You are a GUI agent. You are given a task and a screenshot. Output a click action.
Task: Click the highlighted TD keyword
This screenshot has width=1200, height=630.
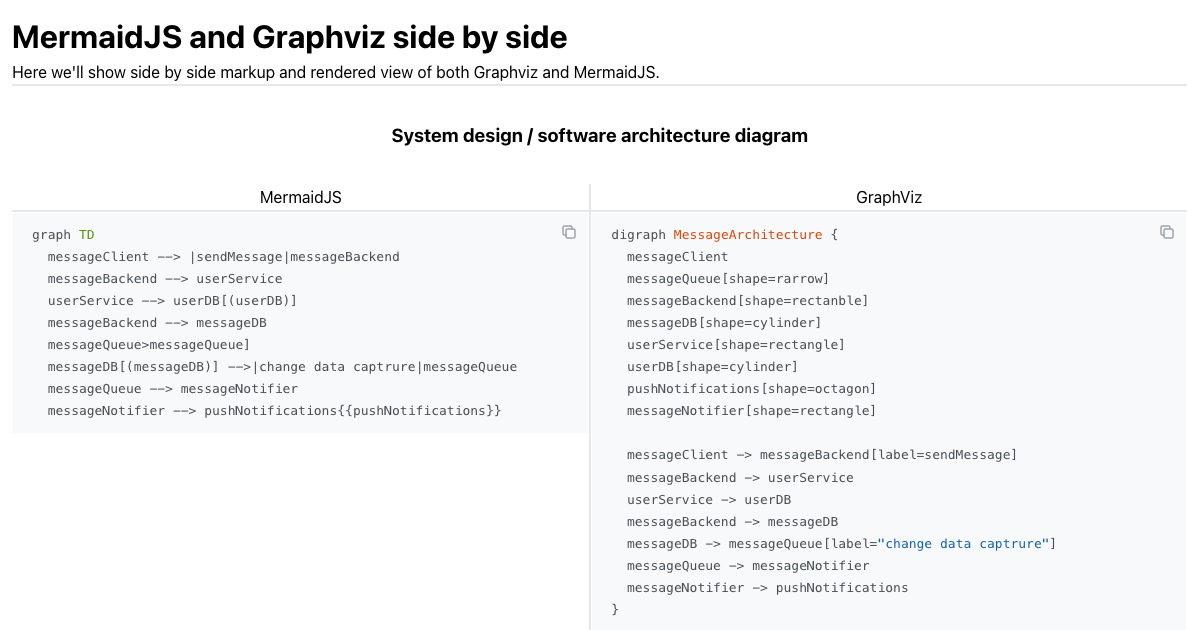click(x=86, y=234)
